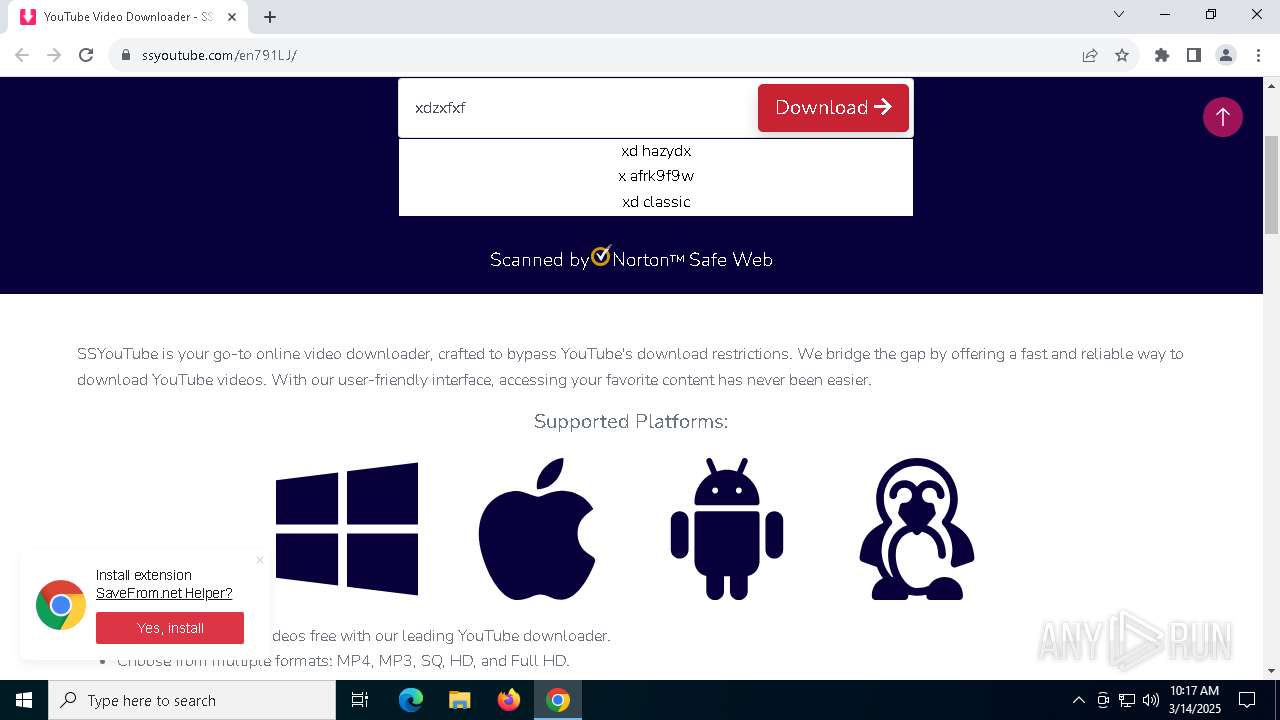Open Windows Start menu
1280x720 pixels.
pos(24,700)
